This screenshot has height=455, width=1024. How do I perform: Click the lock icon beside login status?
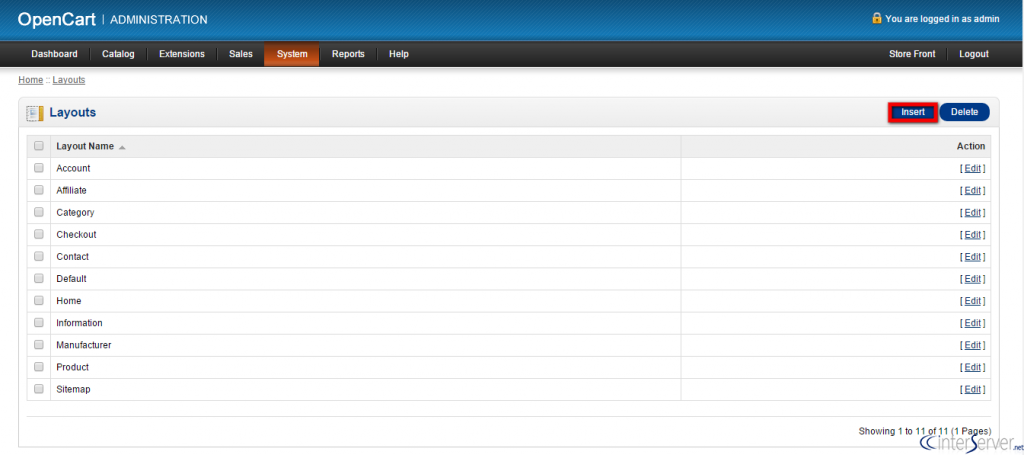(x=877, y=18)
